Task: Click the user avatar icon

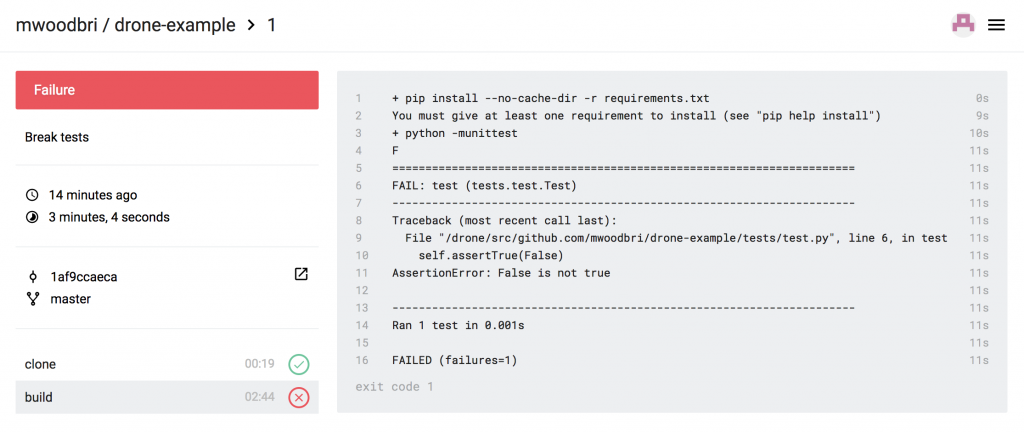Action: tap(963, 25)
